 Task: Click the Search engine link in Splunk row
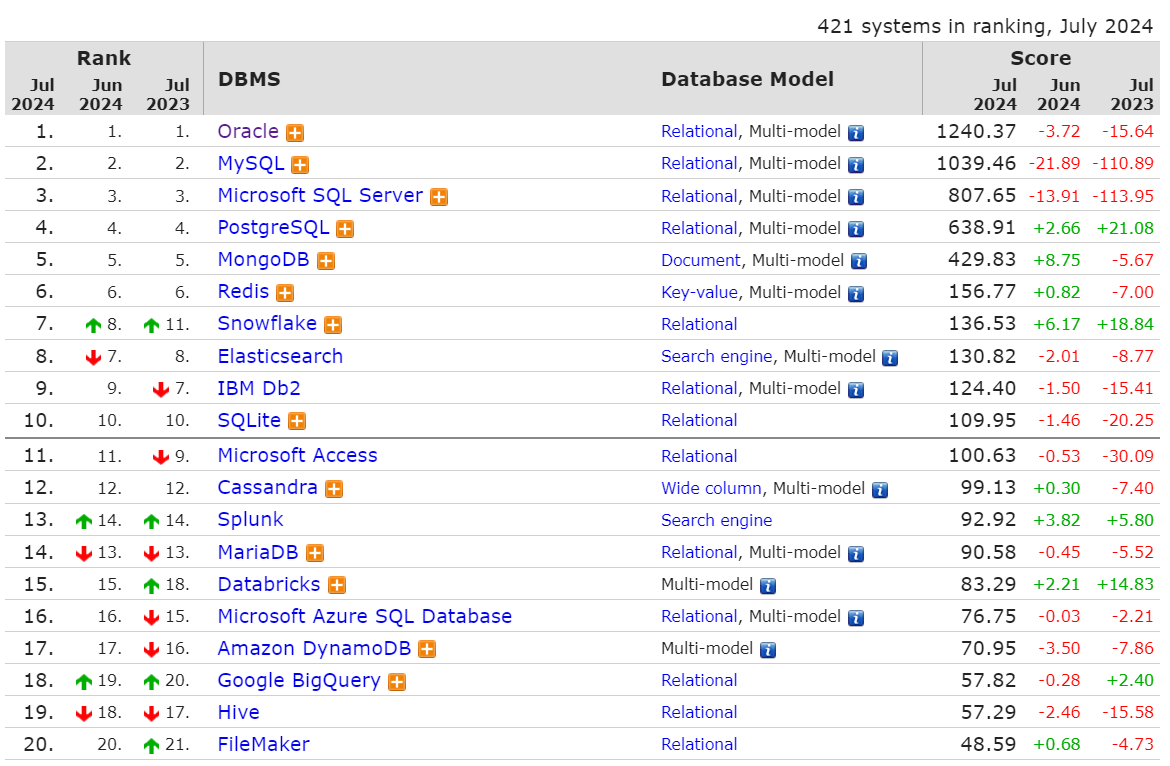click(x=716, y=520)
